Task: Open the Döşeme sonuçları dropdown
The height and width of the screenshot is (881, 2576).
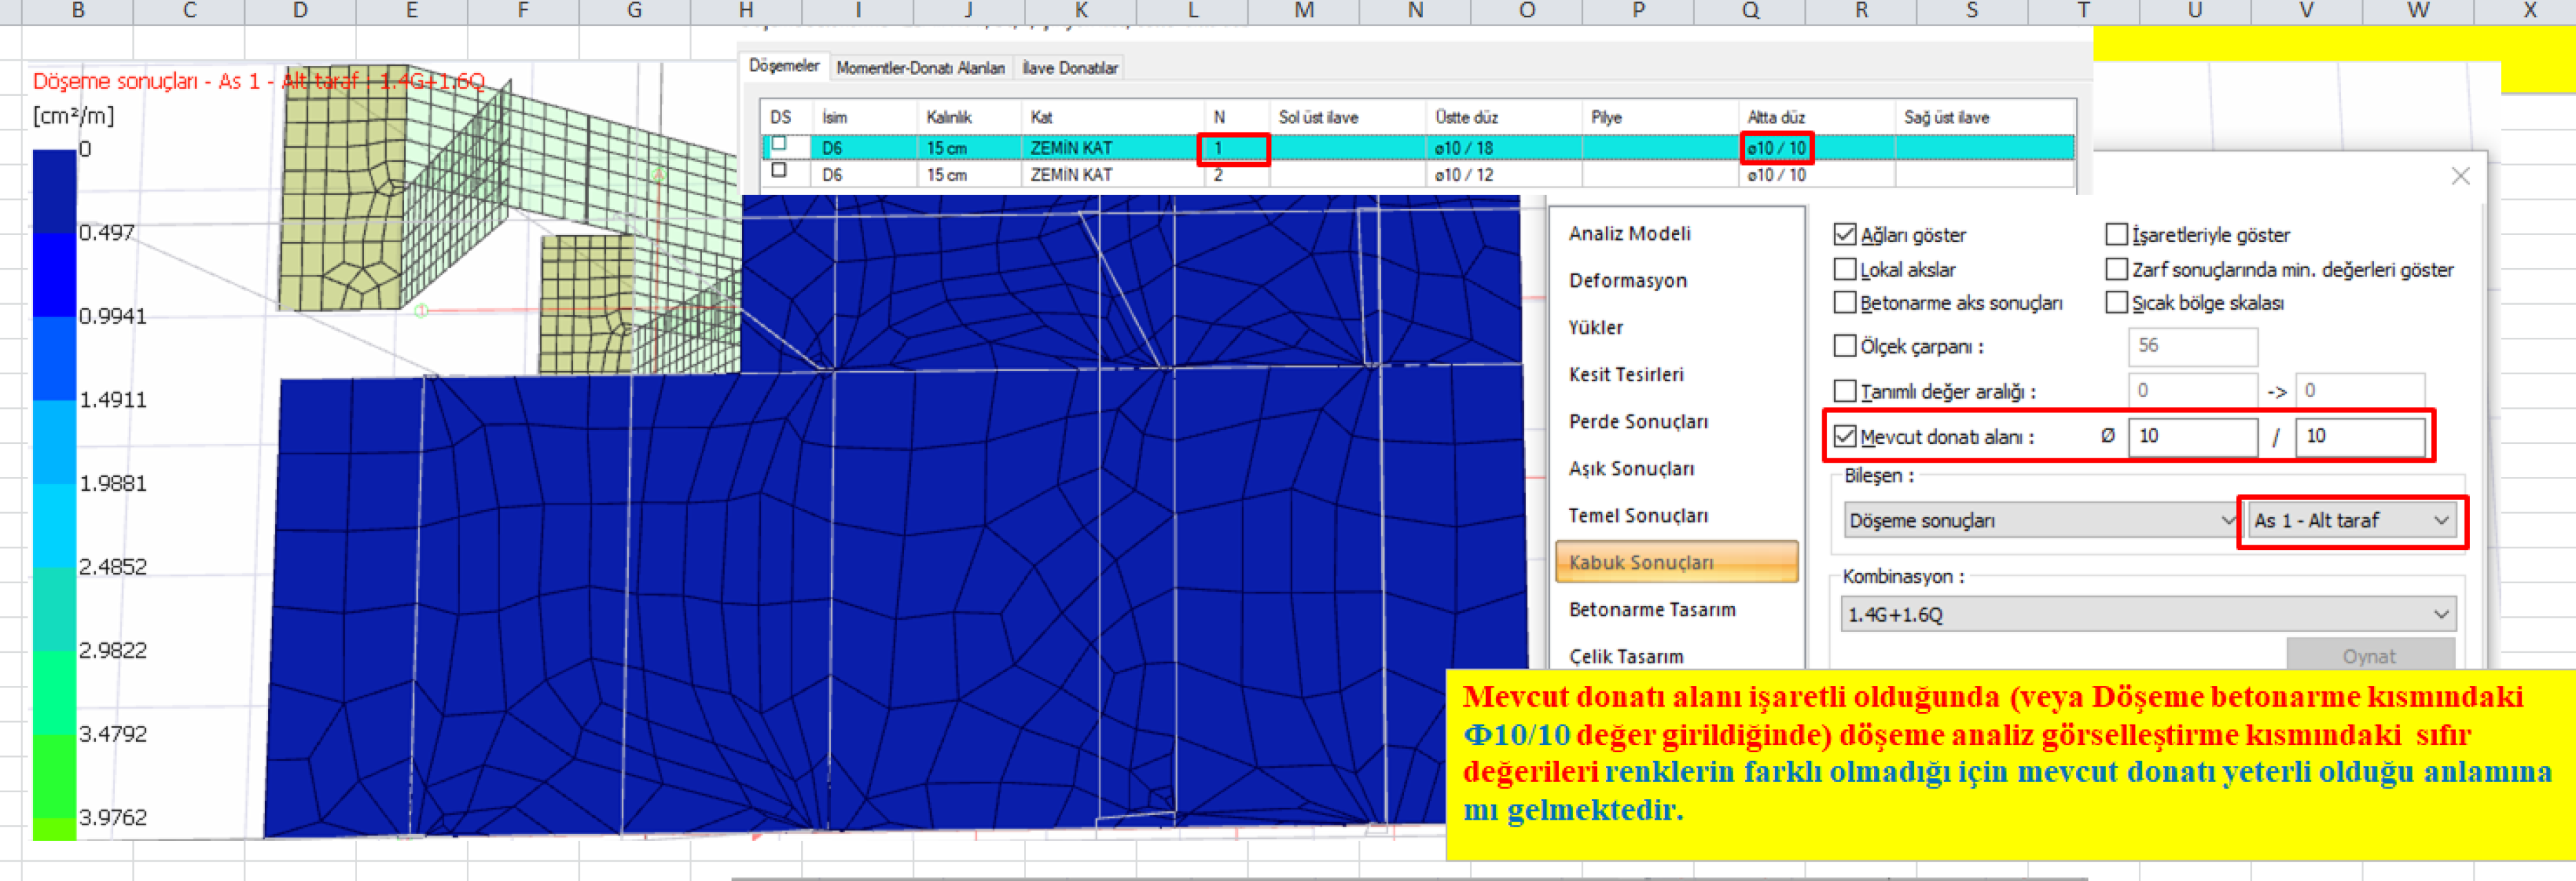Action: (x=2039, y=520)
